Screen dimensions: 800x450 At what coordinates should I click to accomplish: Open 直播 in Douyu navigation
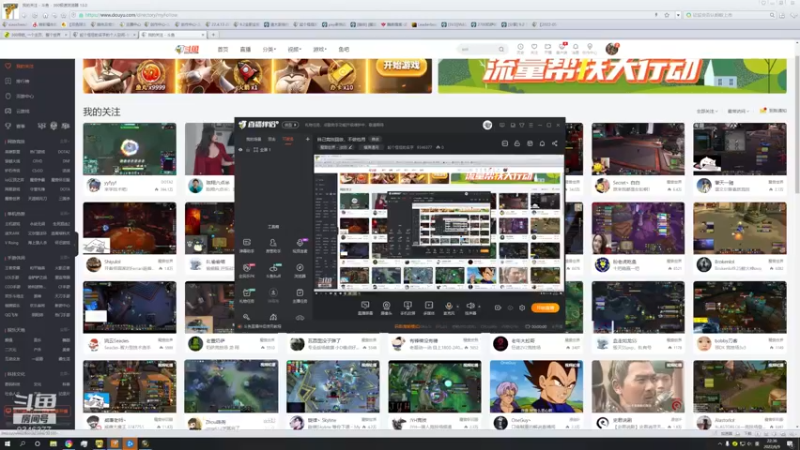pyautogui.click(x=245, y=49)
